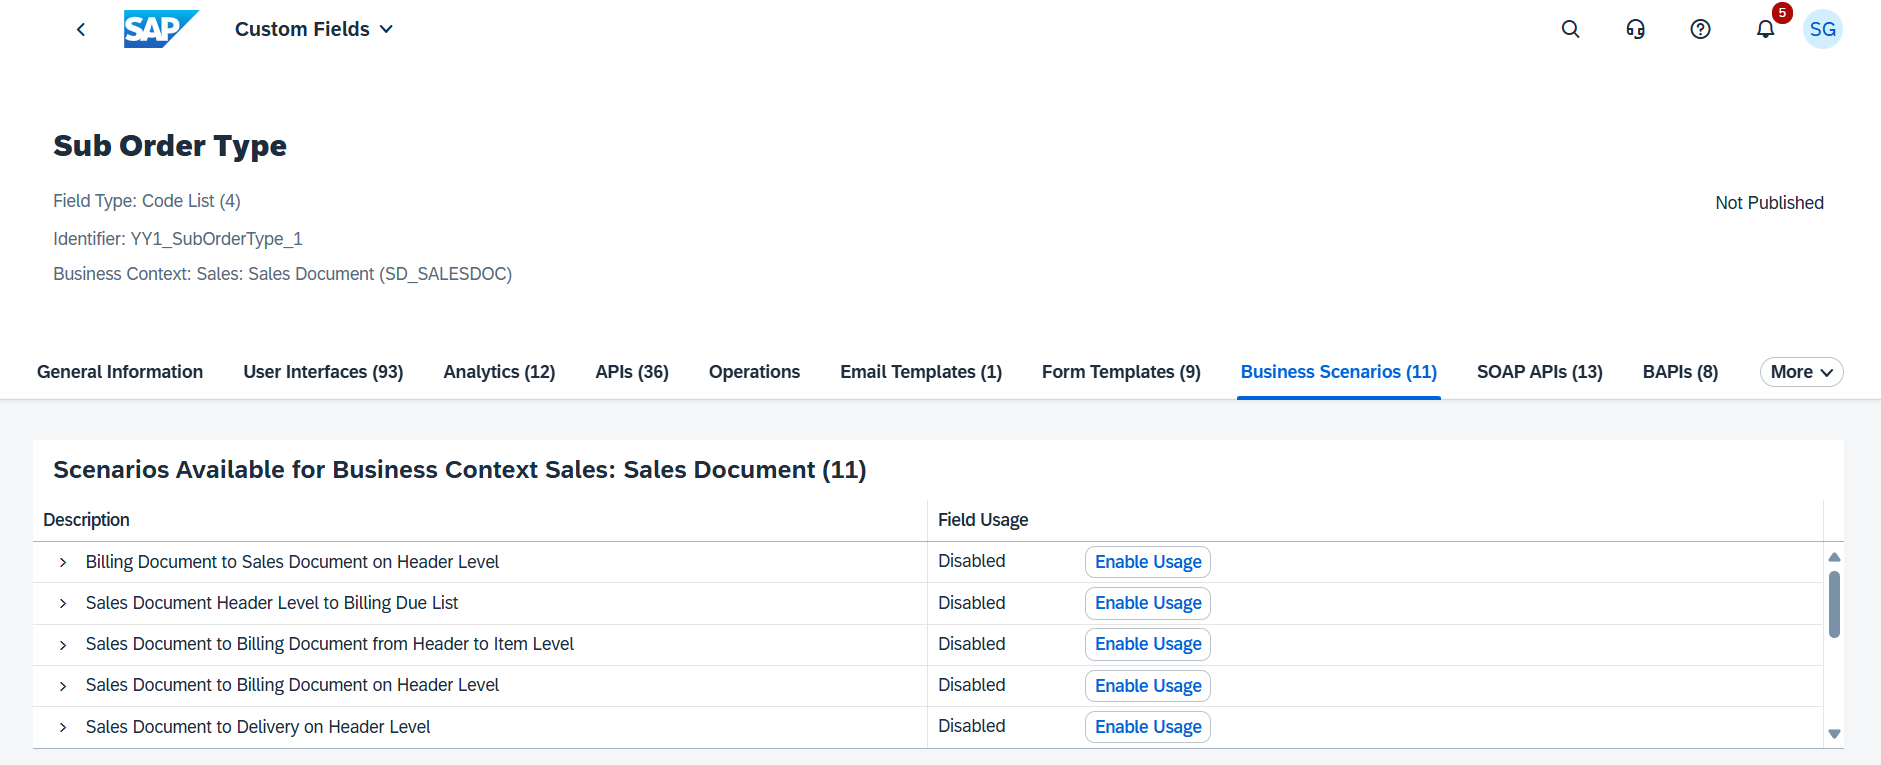Enable usage for Billing Document to Sales Document

click(1147, 562)
